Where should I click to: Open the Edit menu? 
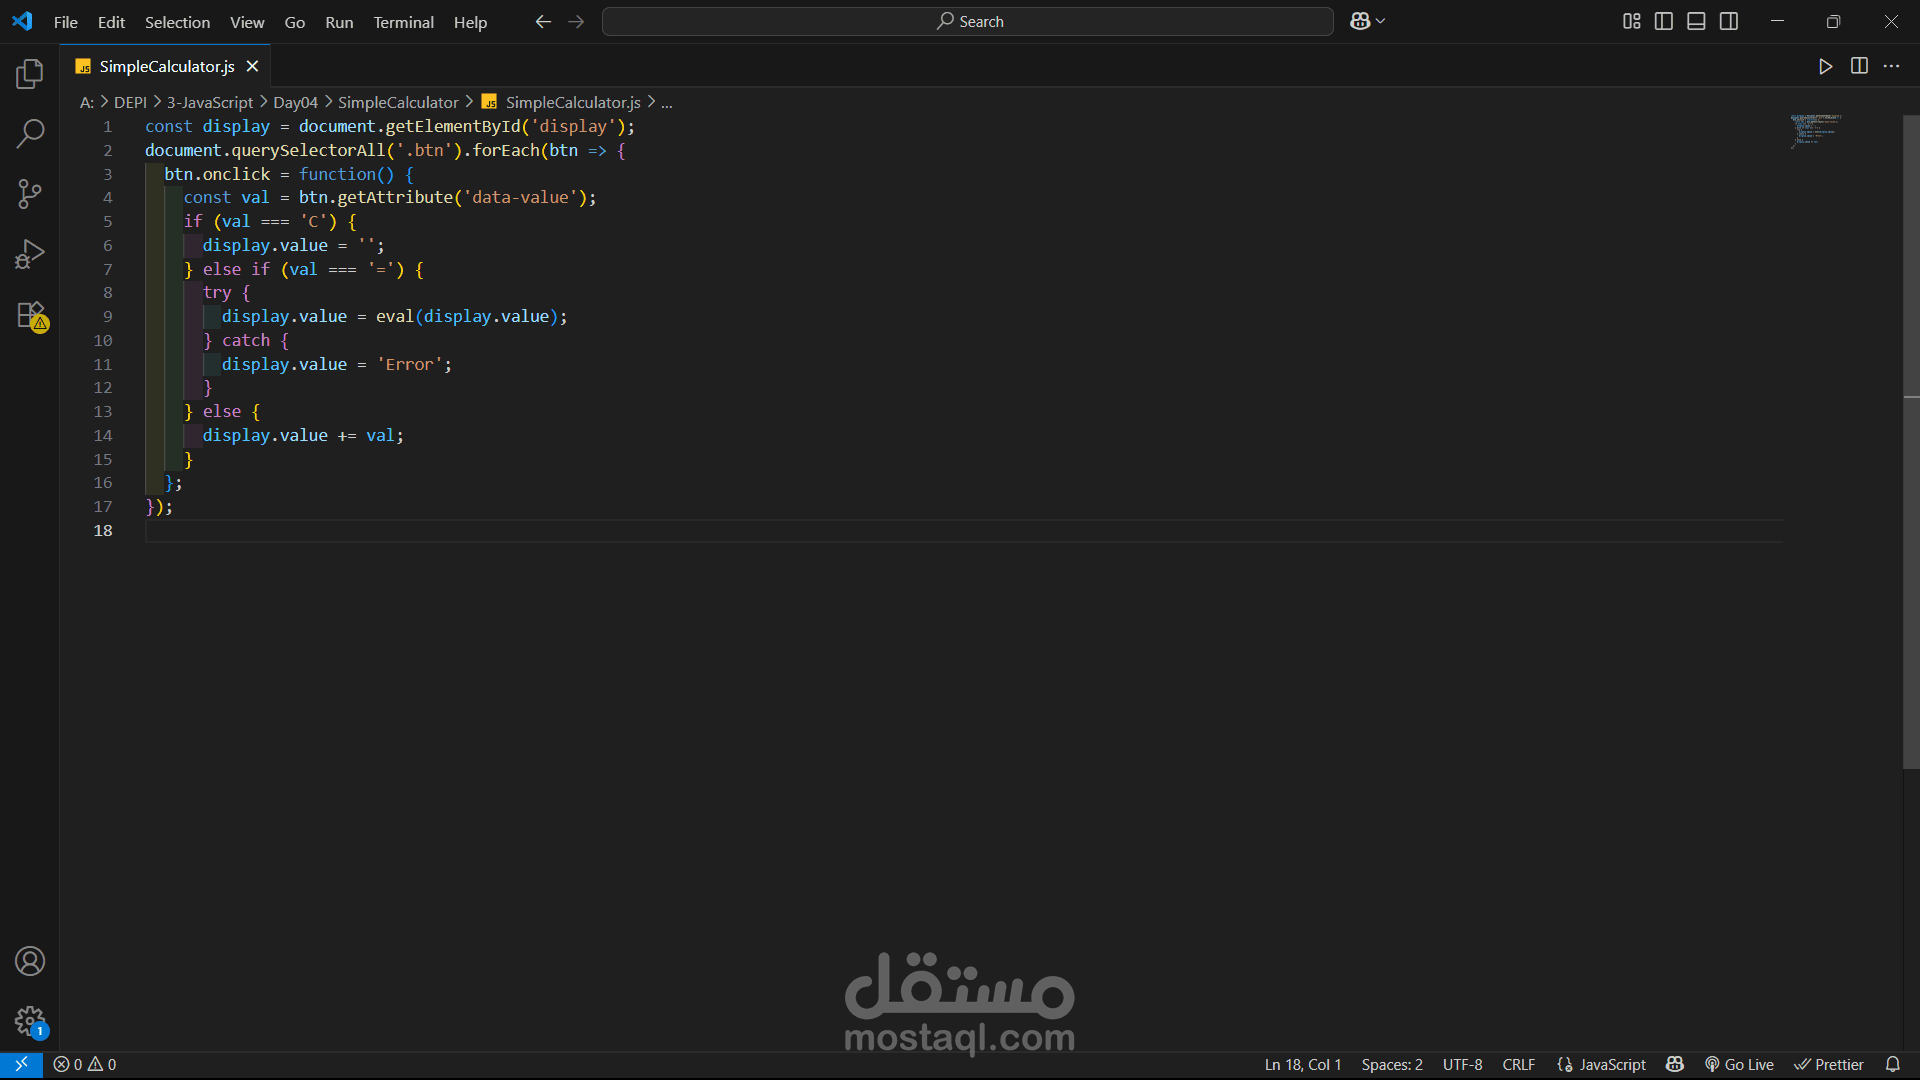pos(111,22)
